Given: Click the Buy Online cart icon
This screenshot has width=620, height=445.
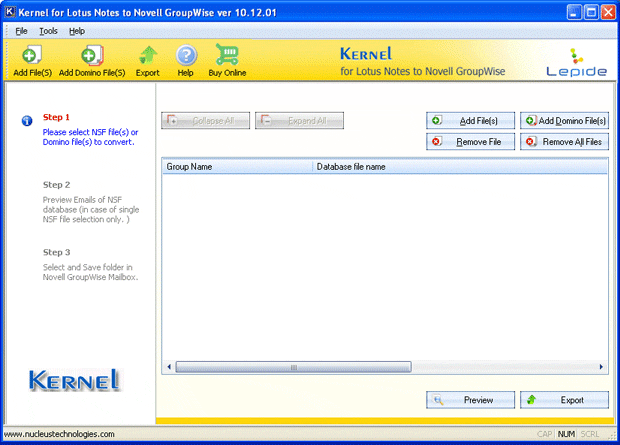Looking at the screenshot, I should pyautogui.click(x=227, y=57).
